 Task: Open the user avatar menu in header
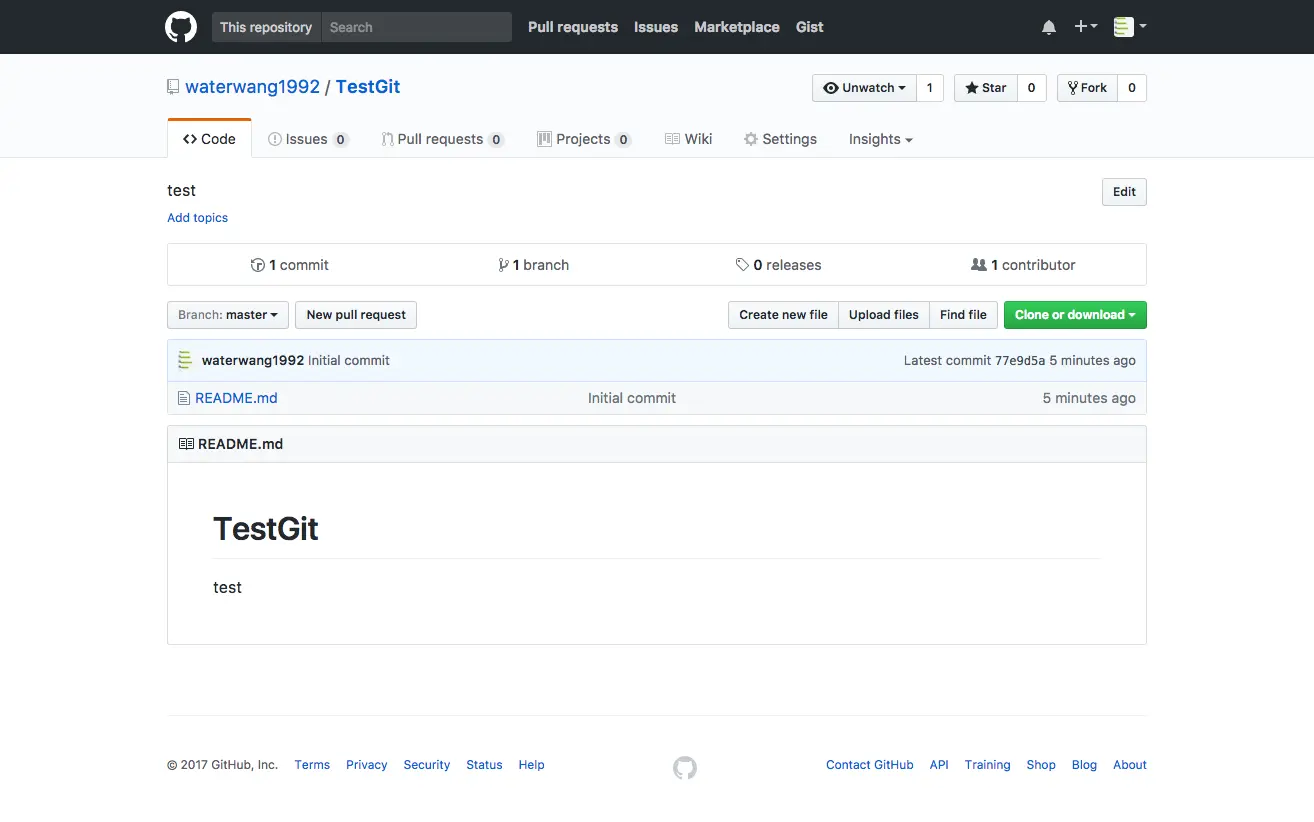1130,27
